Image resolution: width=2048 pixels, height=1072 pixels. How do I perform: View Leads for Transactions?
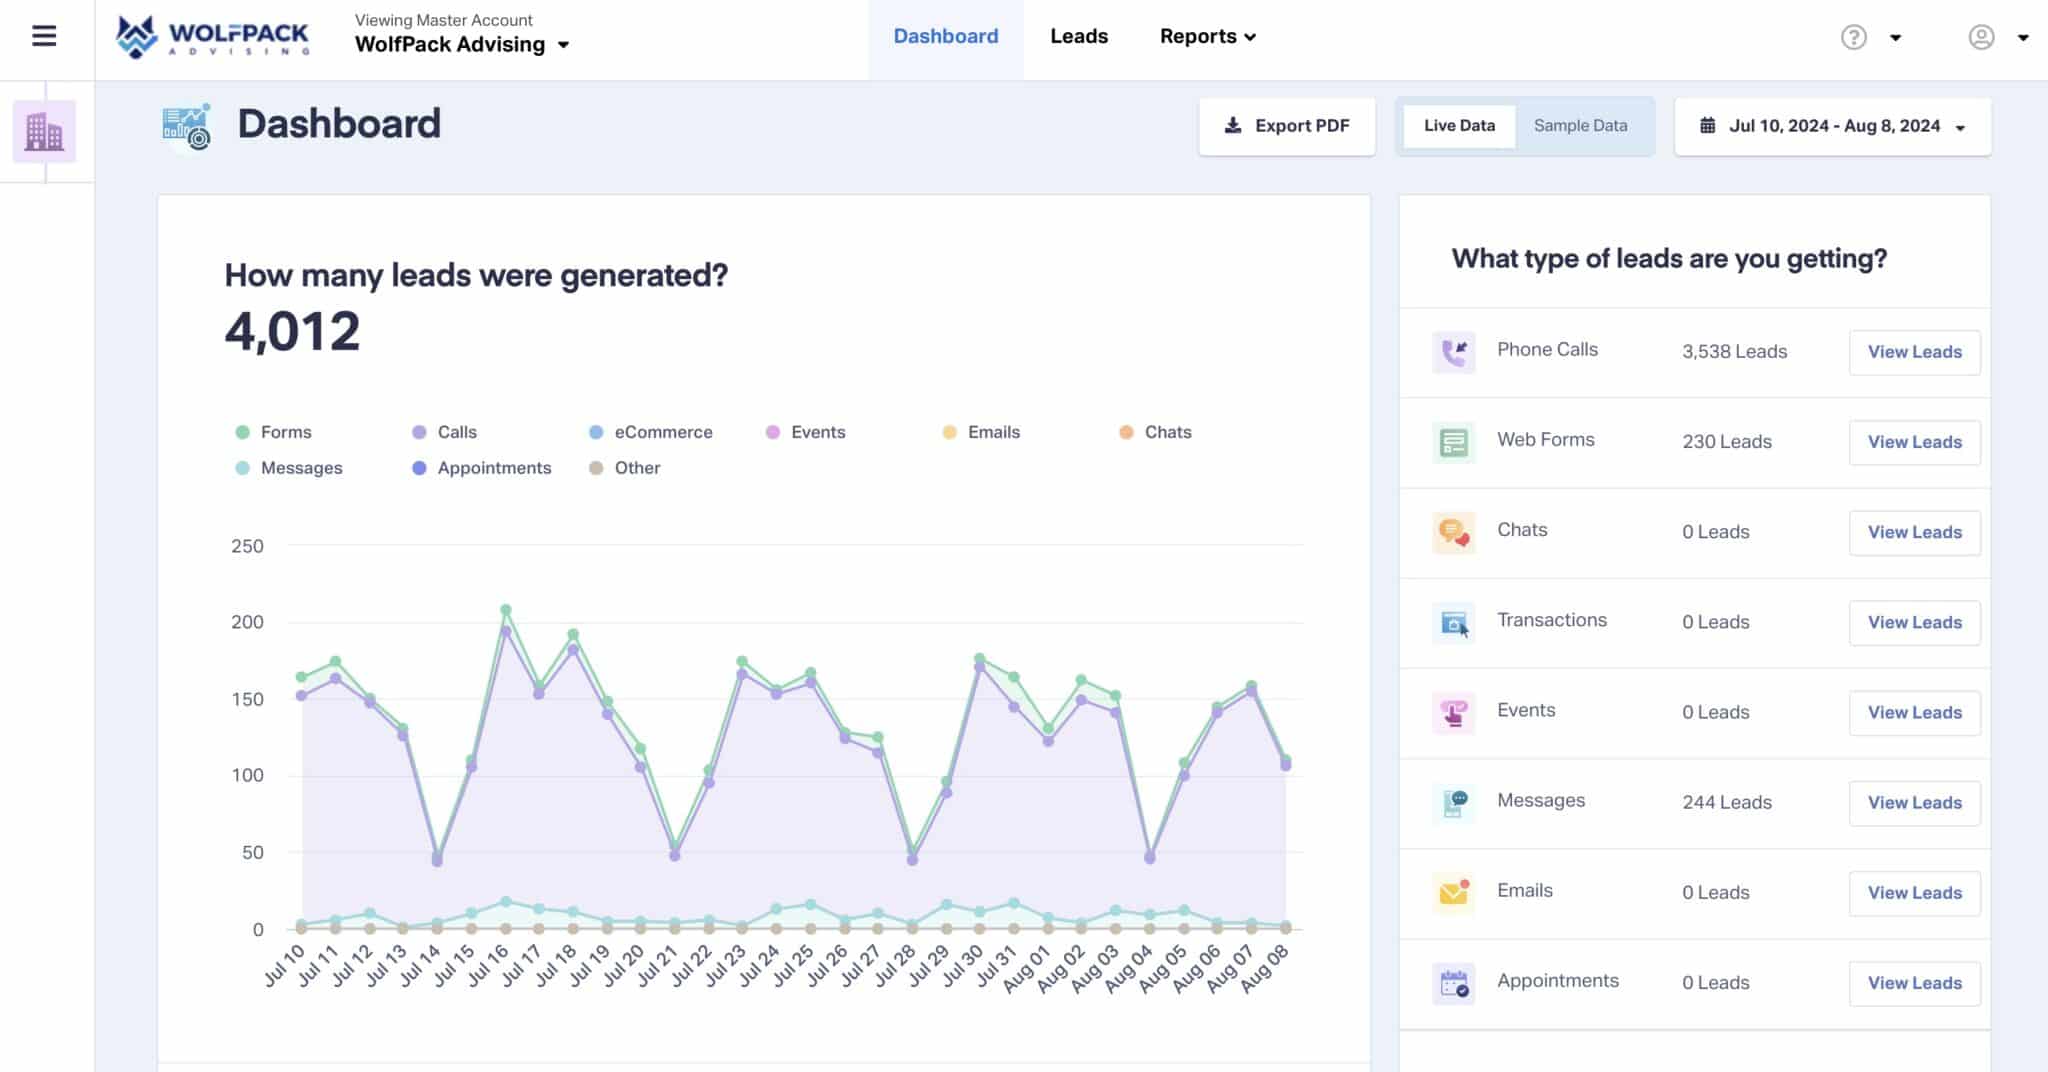pos(1914,622)
